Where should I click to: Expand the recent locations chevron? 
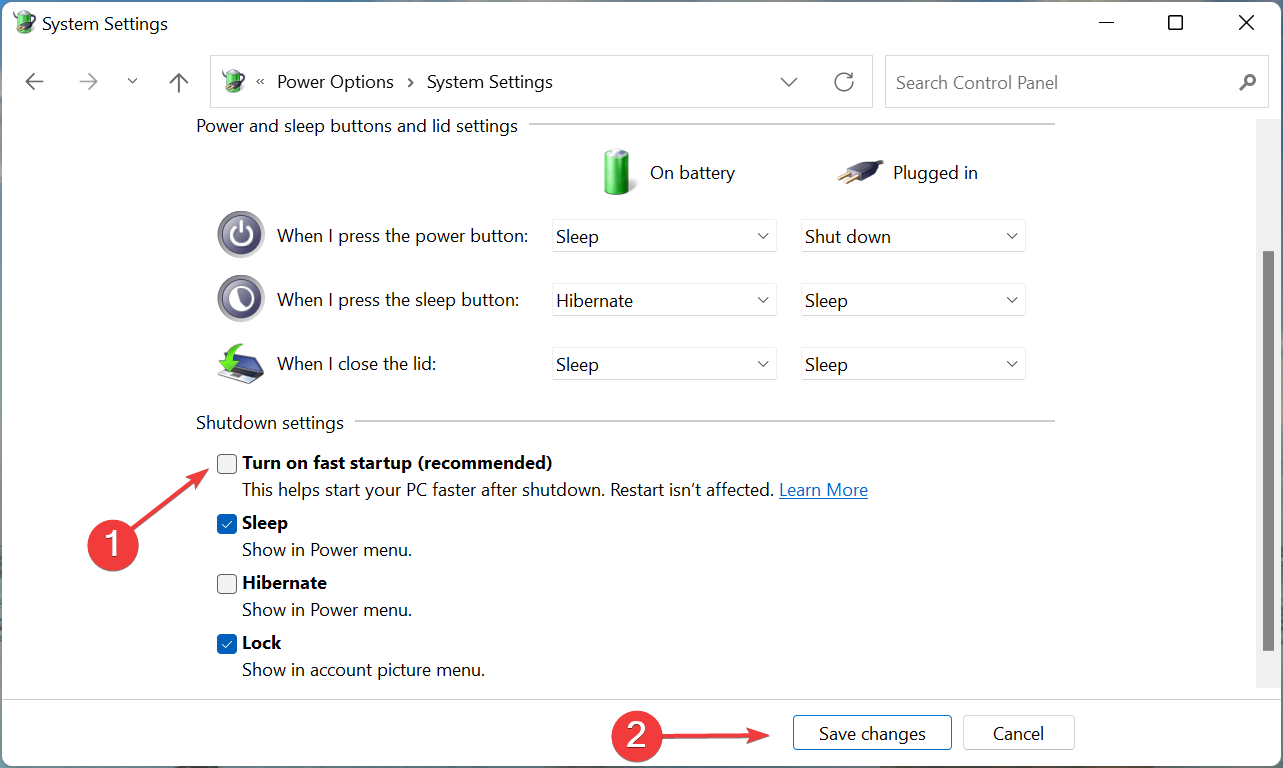click(132, 82)
